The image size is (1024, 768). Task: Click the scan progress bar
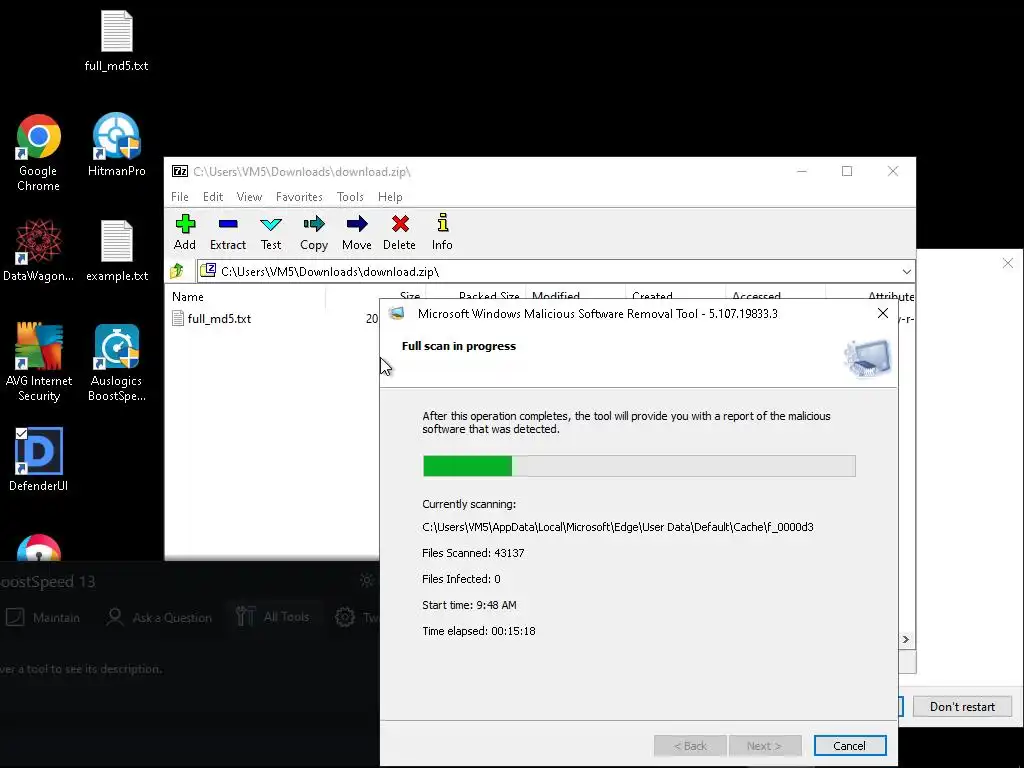click(x=639, y=466)
